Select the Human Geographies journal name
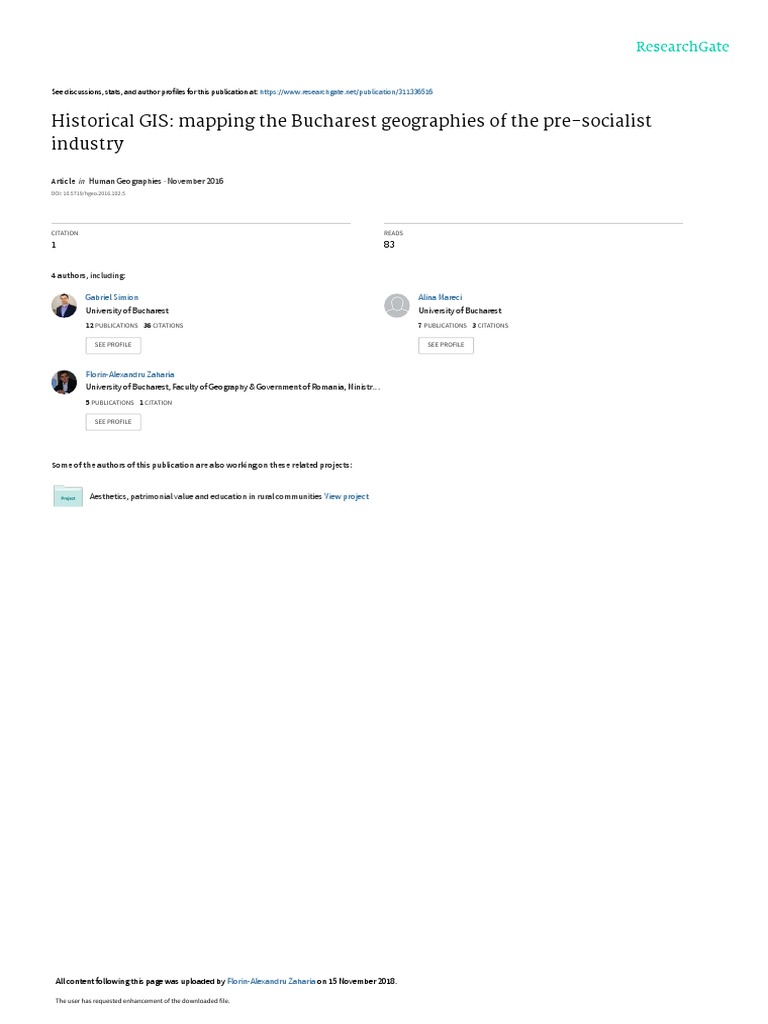The image size is (768, 1024). 125,181
